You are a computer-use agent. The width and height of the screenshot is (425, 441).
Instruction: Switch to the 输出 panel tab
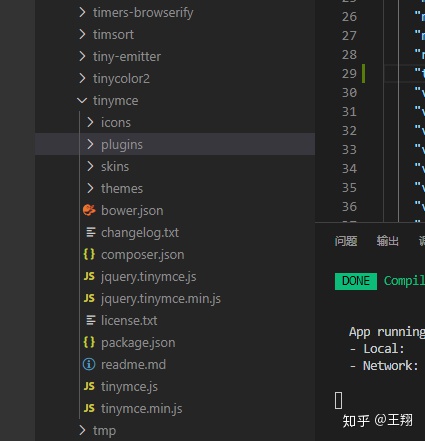(388, 241)
